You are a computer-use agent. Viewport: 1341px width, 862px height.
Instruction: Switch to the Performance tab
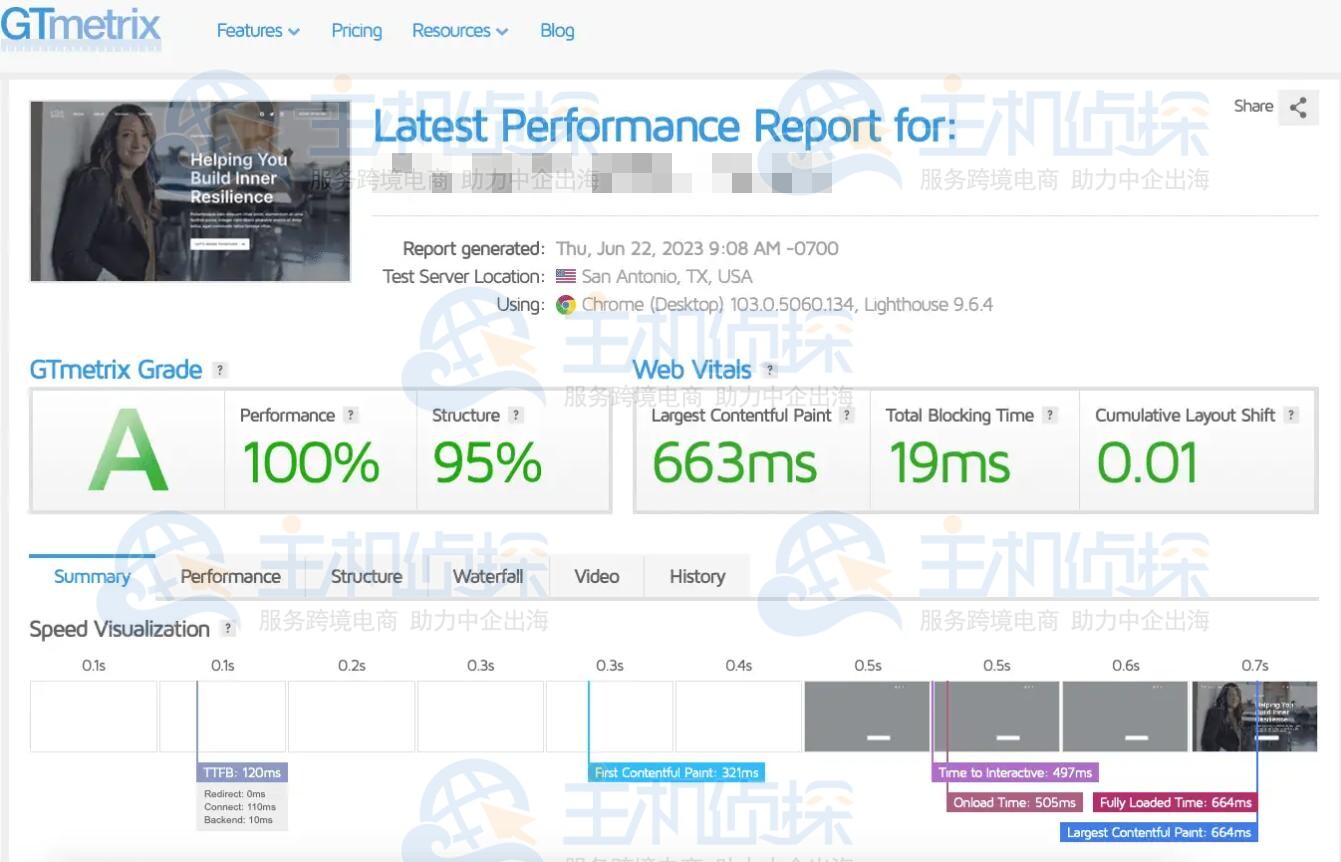[230, 577]
